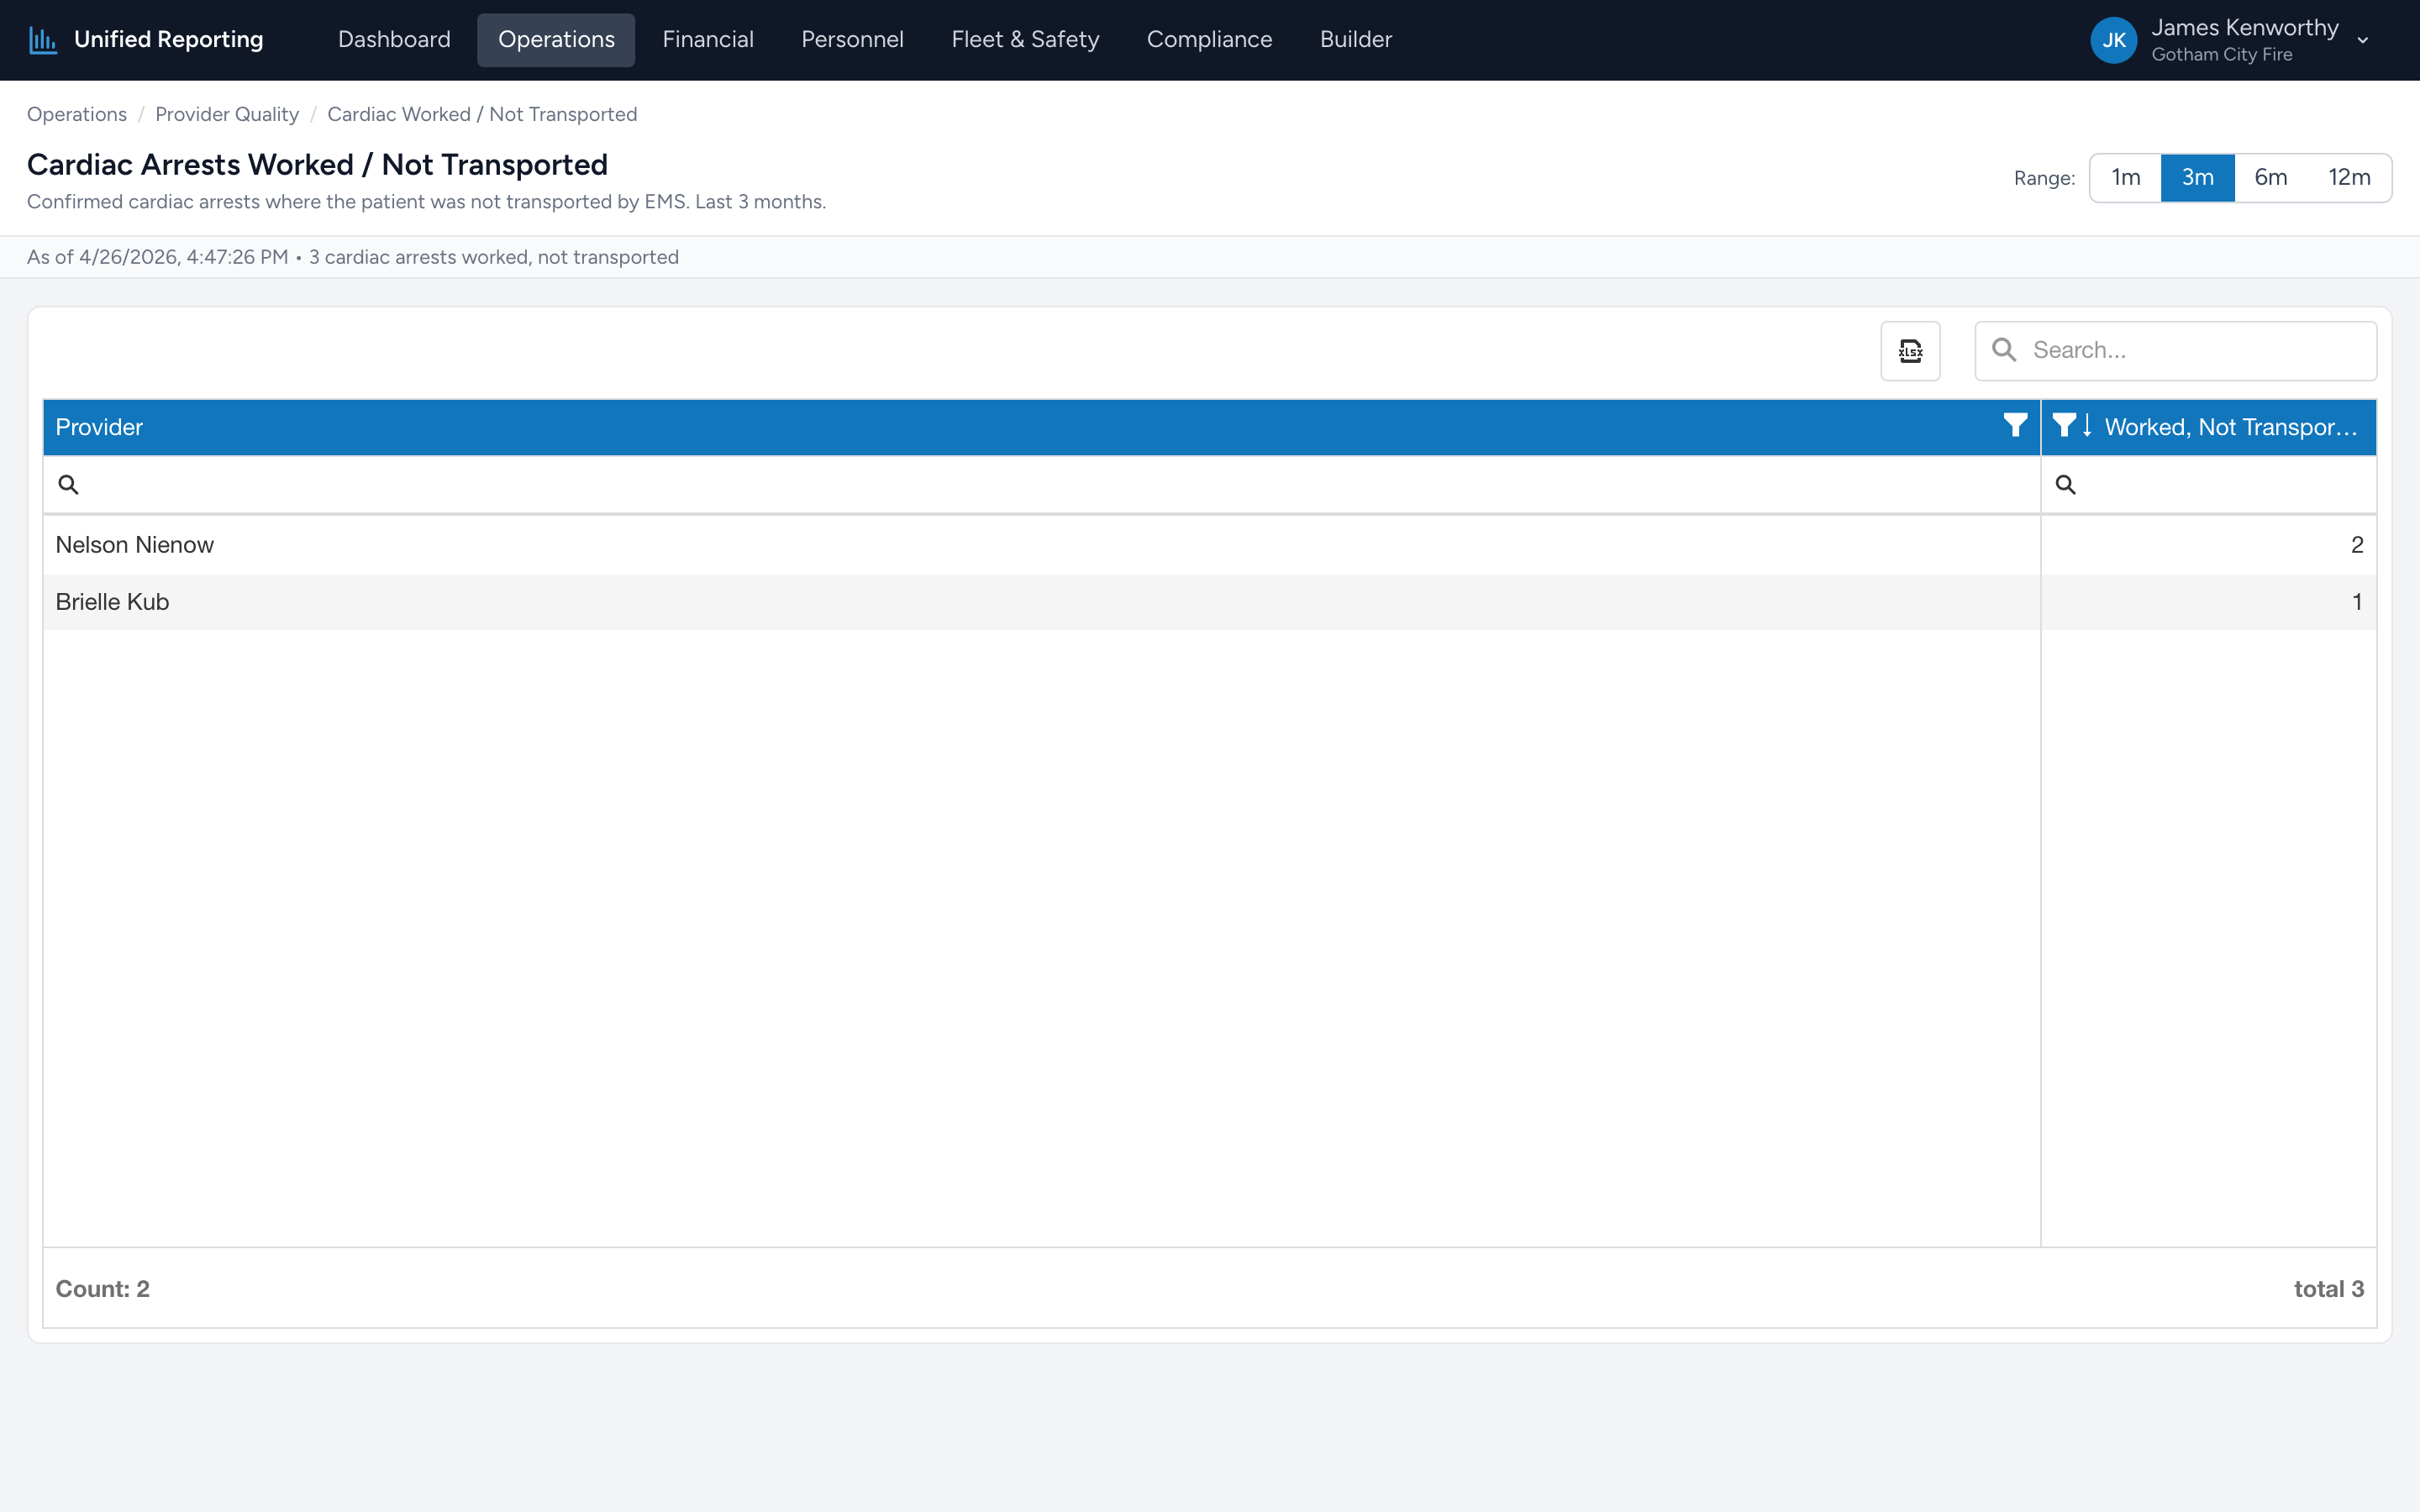
Task: Open Worked, Not Transported column filter icon
Action: pos(2063,426)
